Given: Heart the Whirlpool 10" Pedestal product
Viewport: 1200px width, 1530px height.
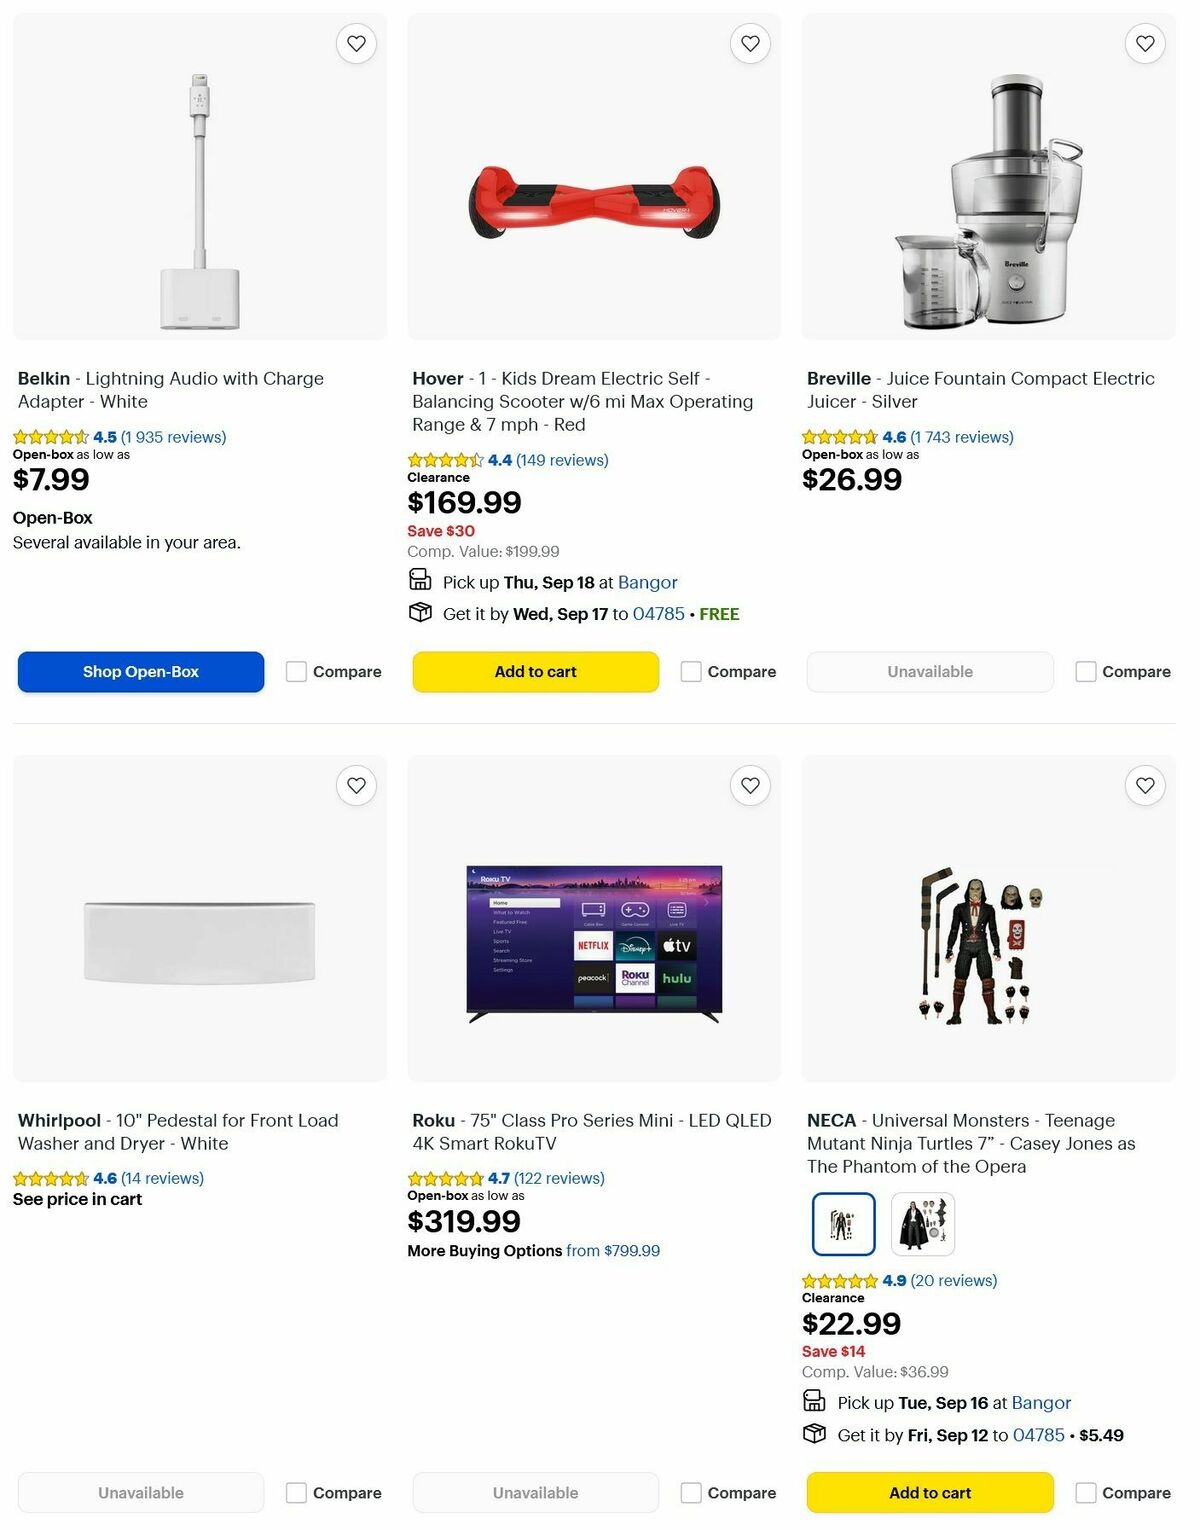Looking at the screenshot, I should click(x=356, y=786).
